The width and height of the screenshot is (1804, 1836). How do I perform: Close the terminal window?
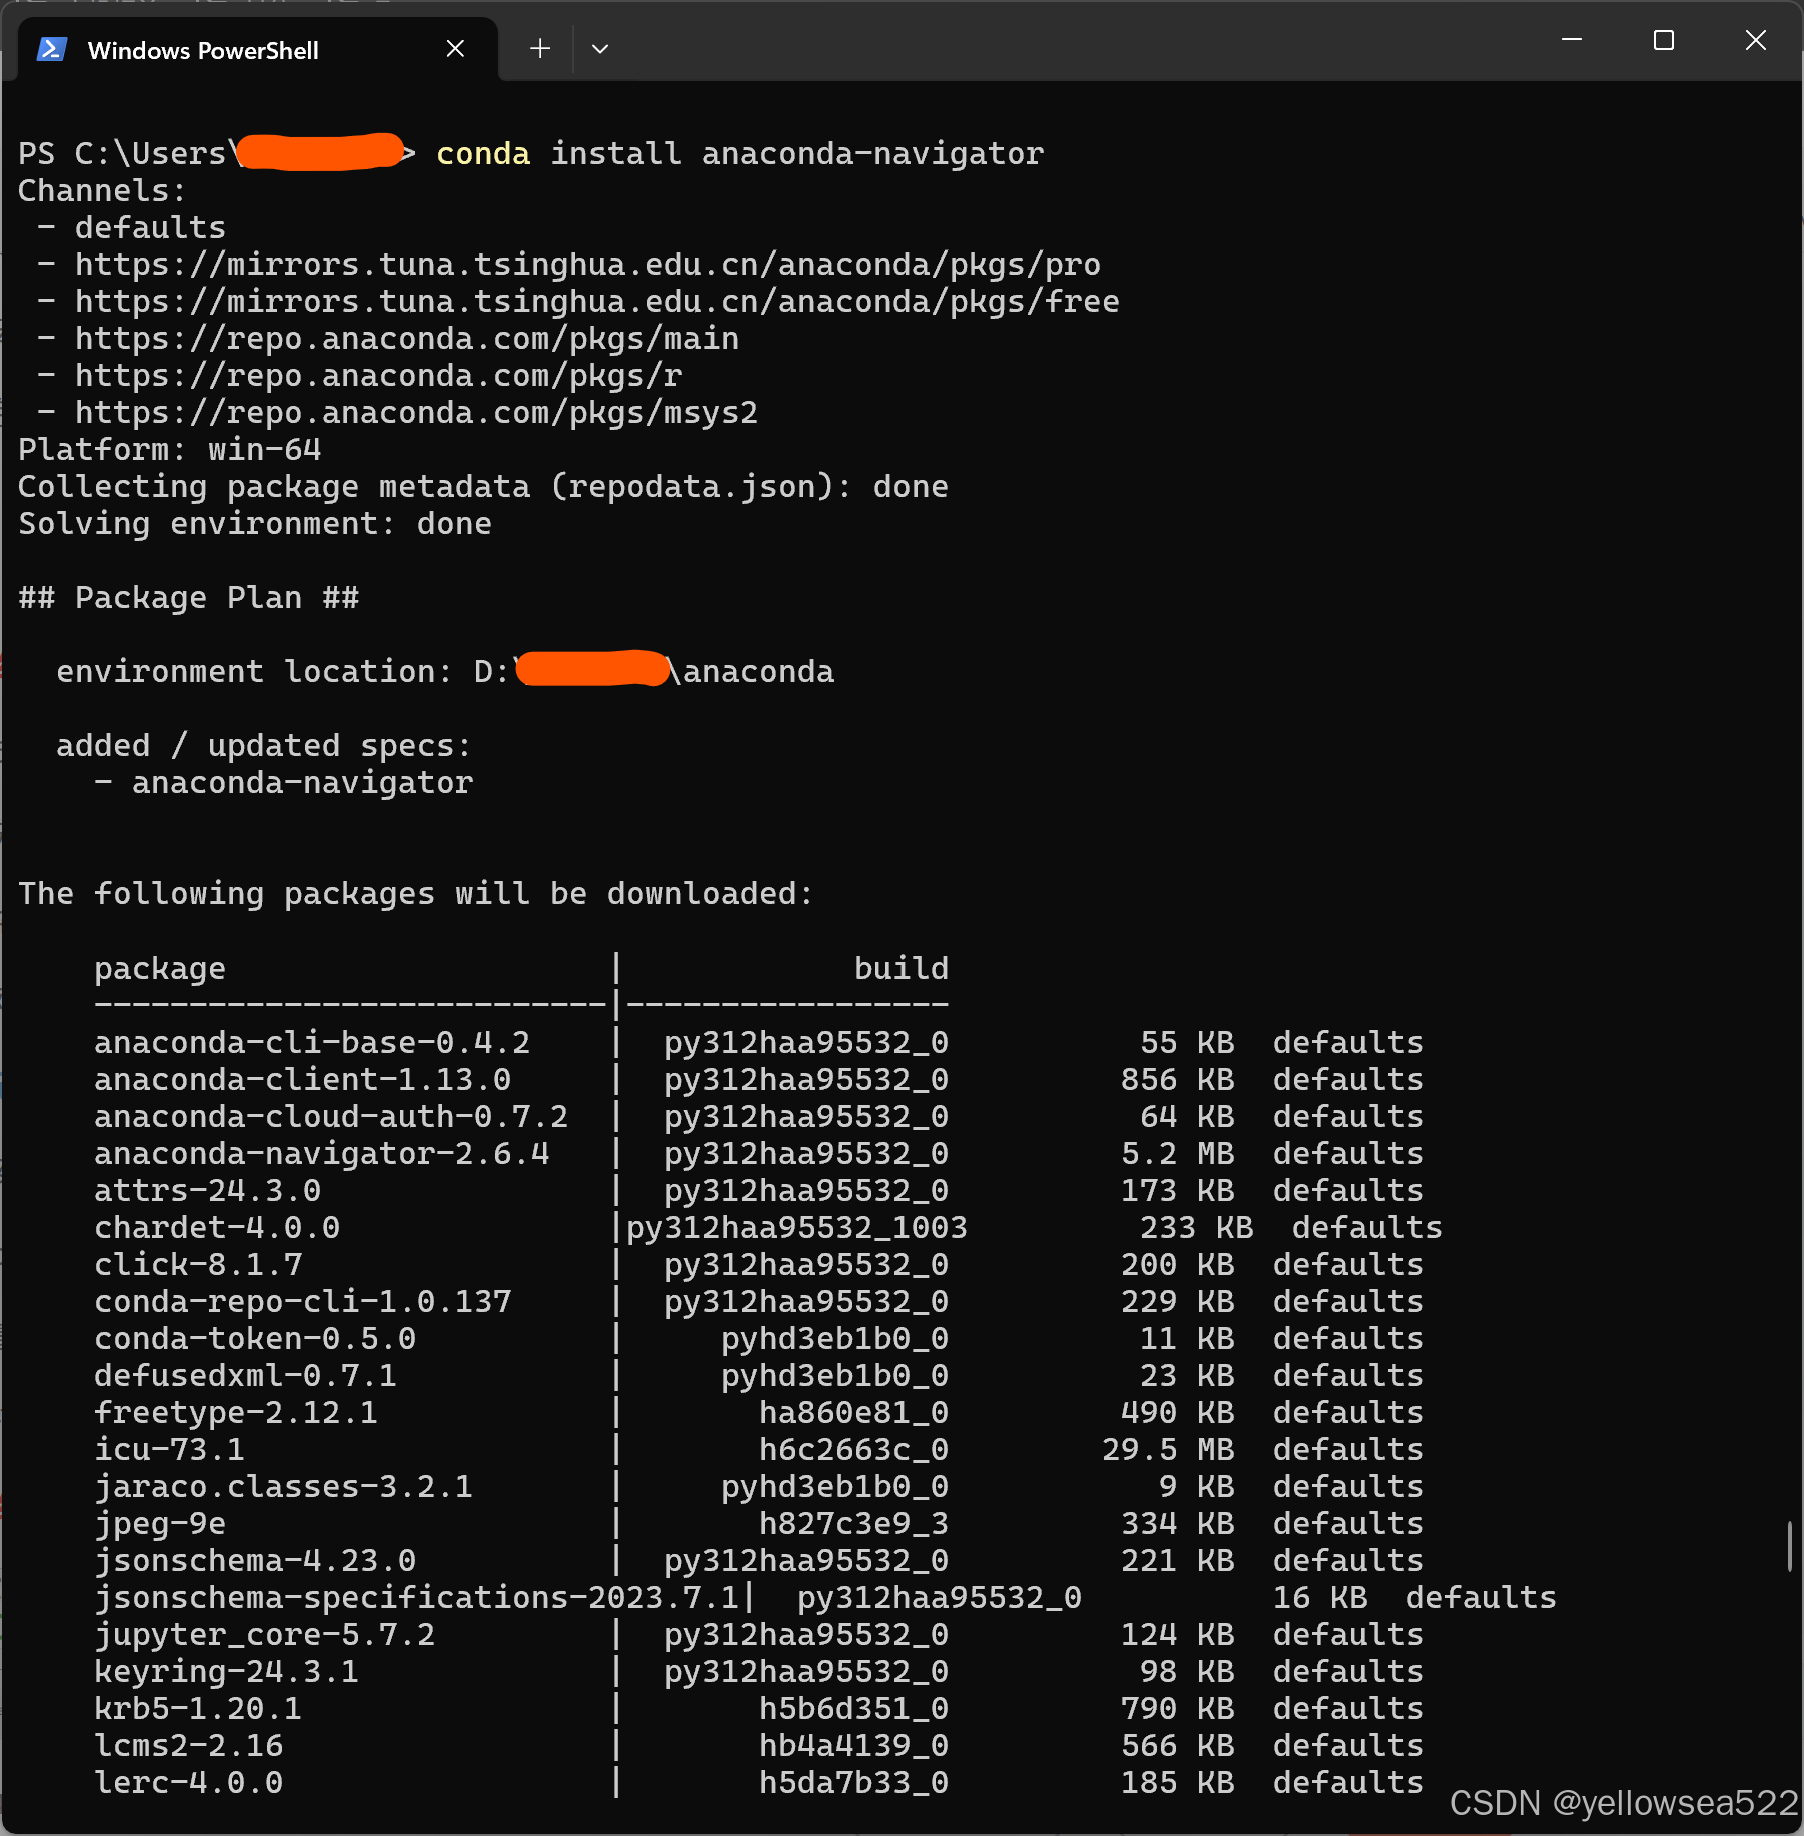pyautogui.click(x=1756, y=40)
